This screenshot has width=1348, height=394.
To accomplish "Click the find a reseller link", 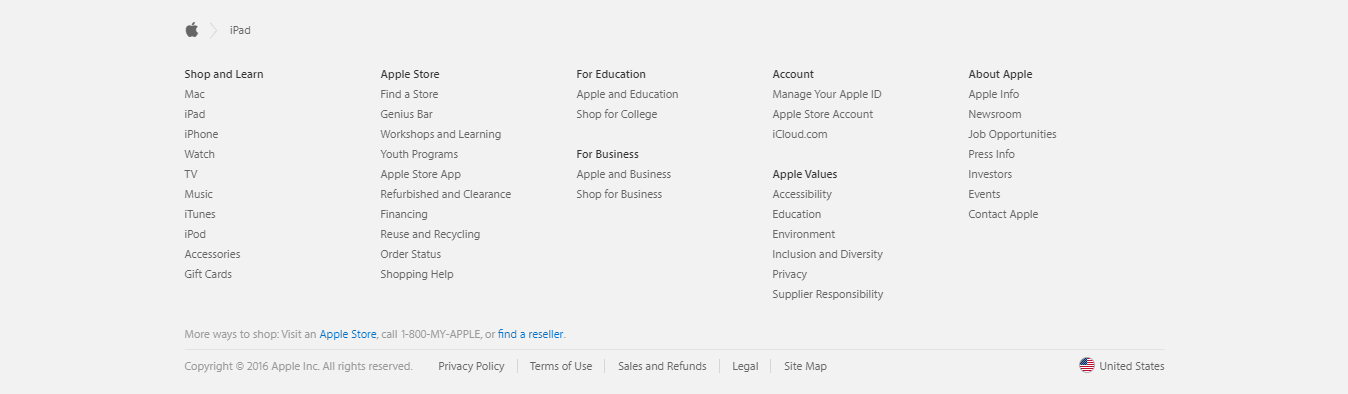I will (531, 334).
